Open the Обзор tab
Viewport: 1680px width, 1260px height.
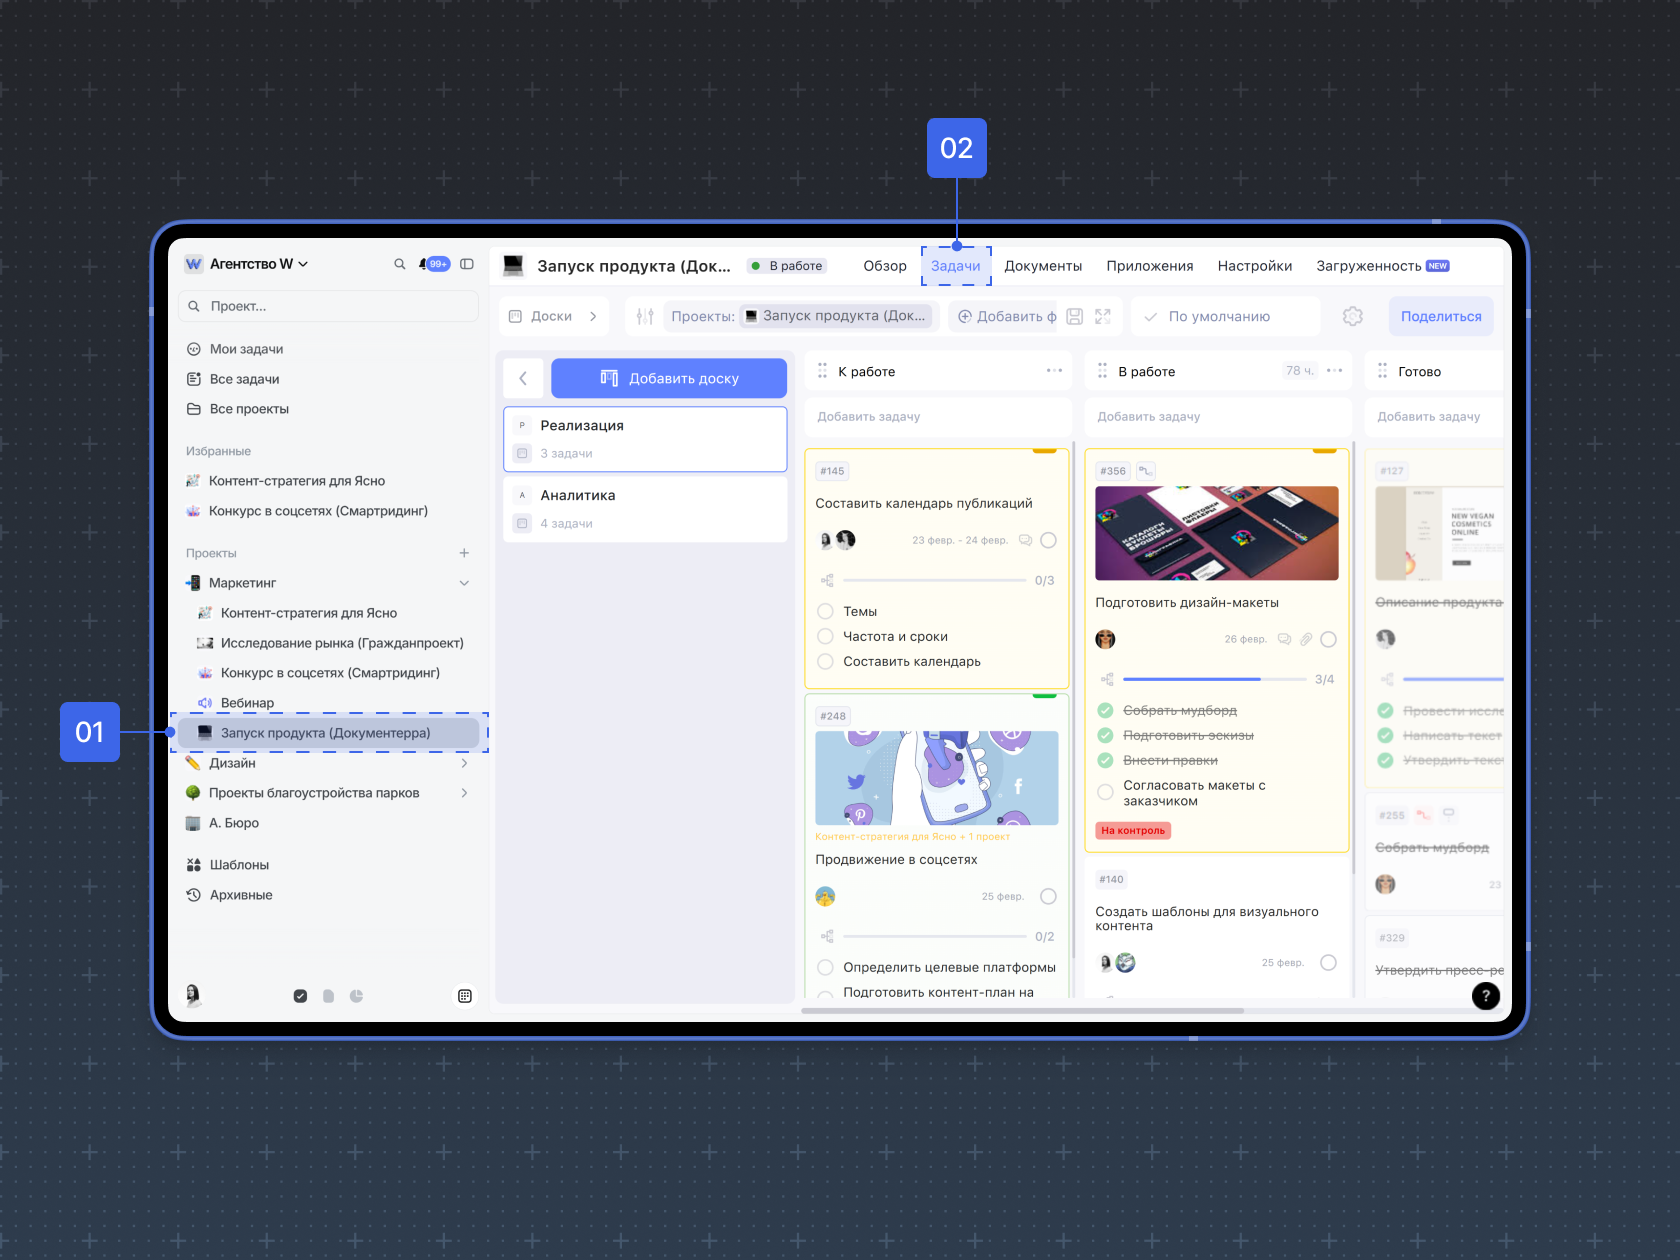point(885,266)
